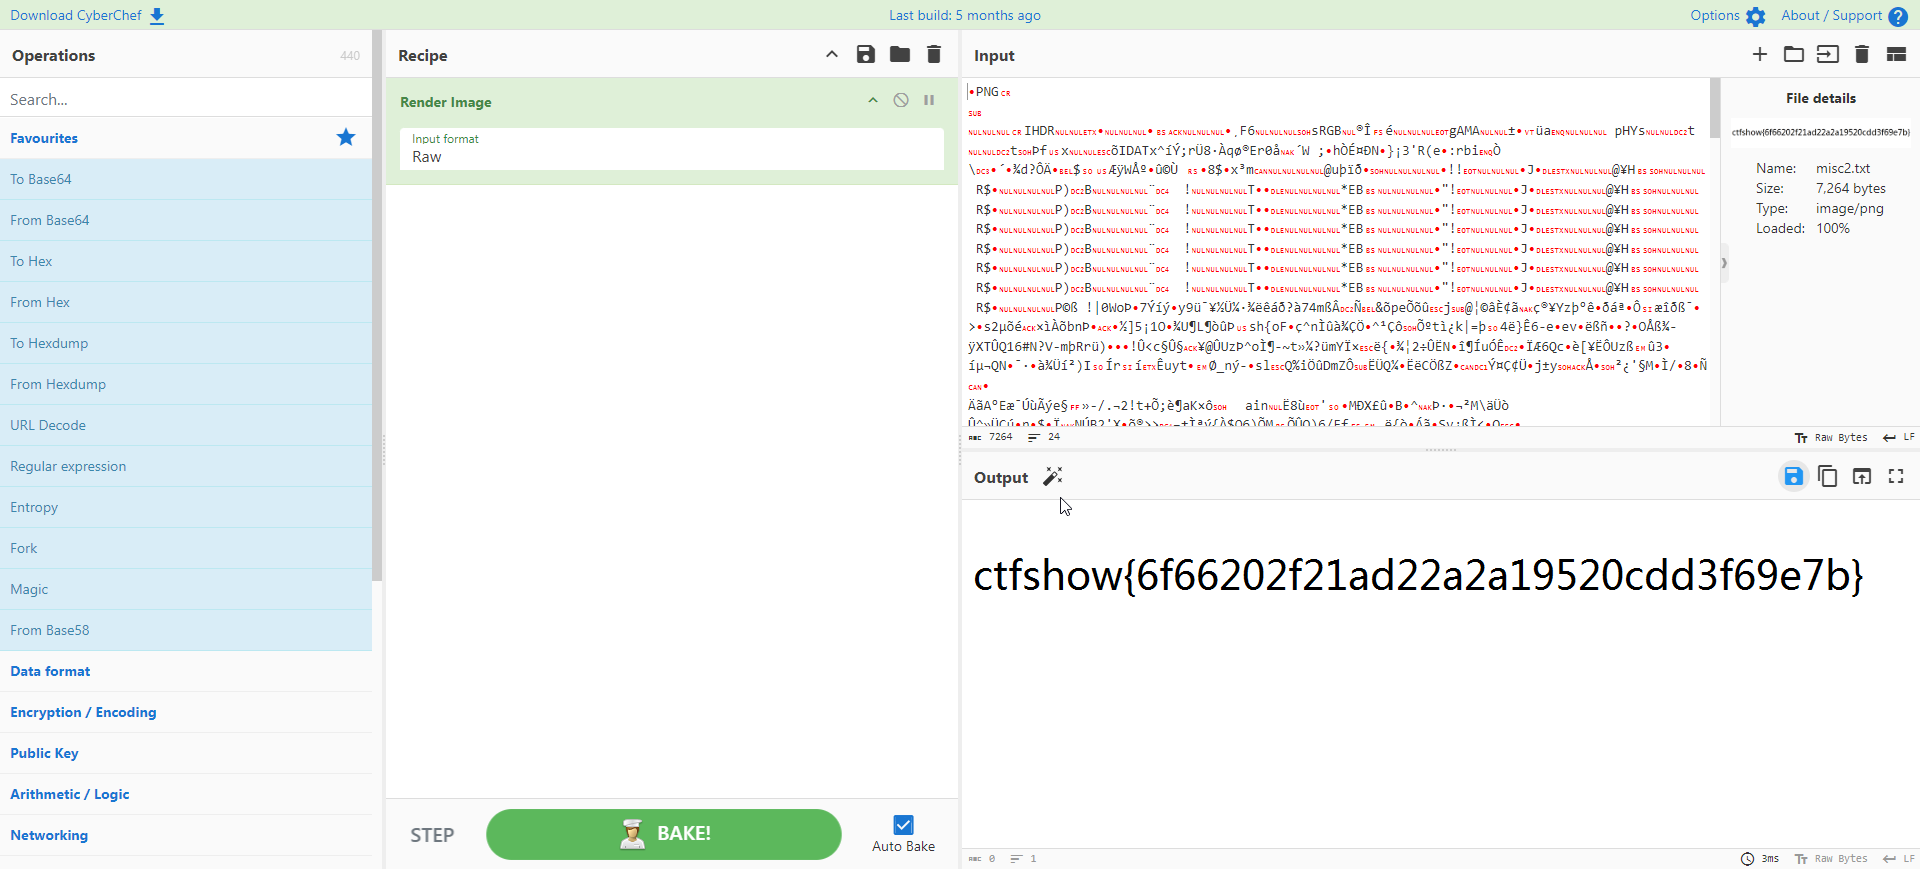Choose URL Decode operation
Screen dimensions: 1920x869
point(186,425)
